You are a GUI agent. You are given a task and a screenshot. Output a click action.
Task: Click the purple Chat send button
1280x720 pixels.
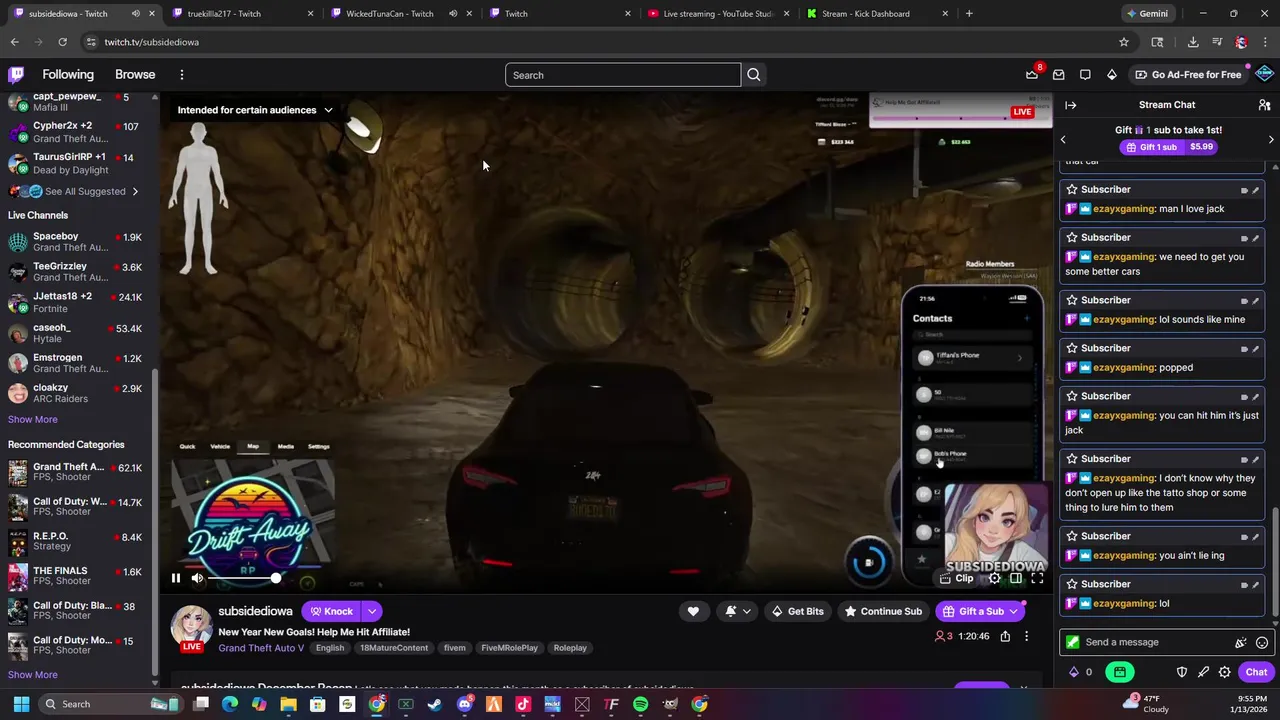pyautogui.click(x=1256, y=672)
